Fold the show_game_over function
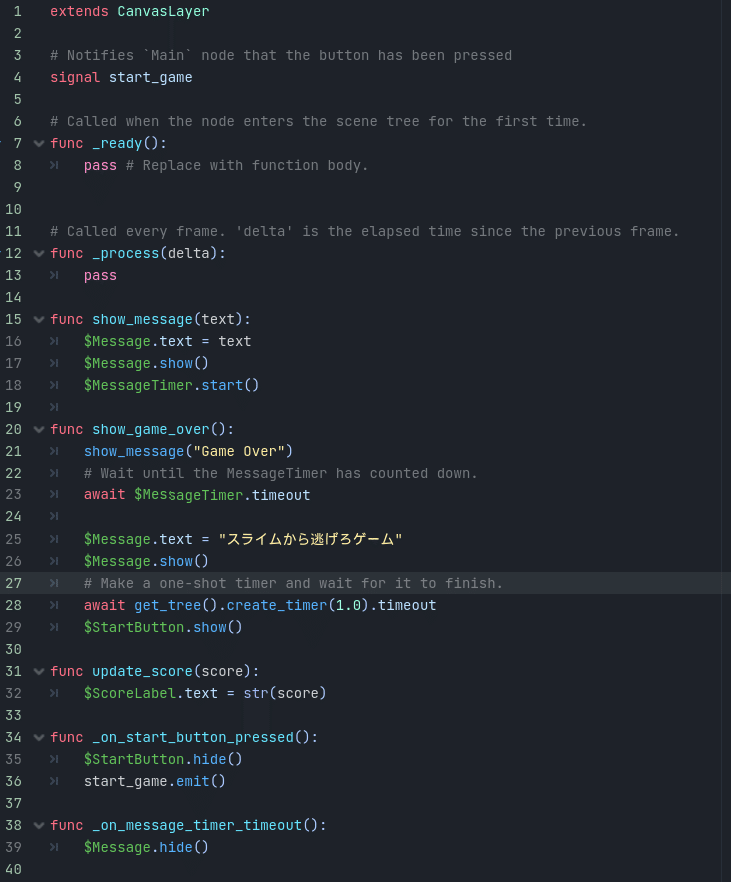The image size is (731, 882). point(39,429)
